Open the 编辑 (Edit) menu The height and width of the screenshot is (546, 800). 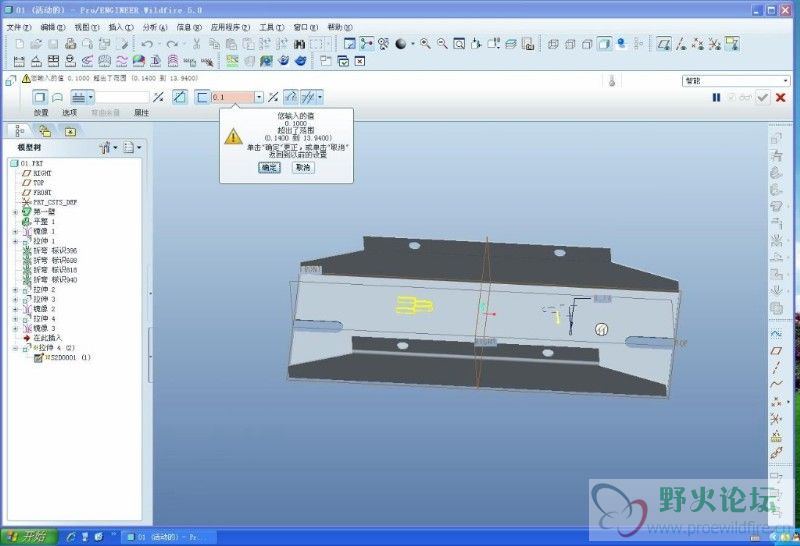[53, 27]
